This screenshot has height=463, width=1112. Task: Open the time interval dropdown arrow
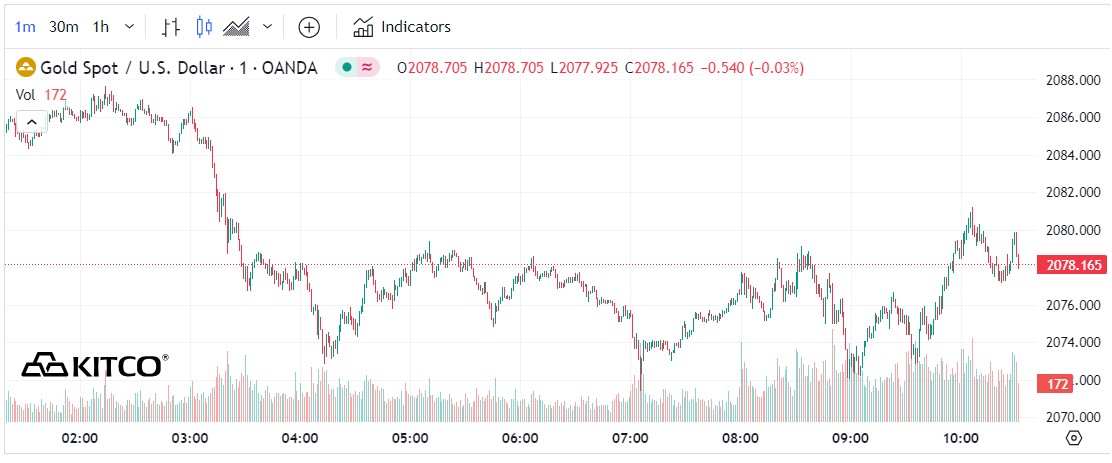point(129,27)
